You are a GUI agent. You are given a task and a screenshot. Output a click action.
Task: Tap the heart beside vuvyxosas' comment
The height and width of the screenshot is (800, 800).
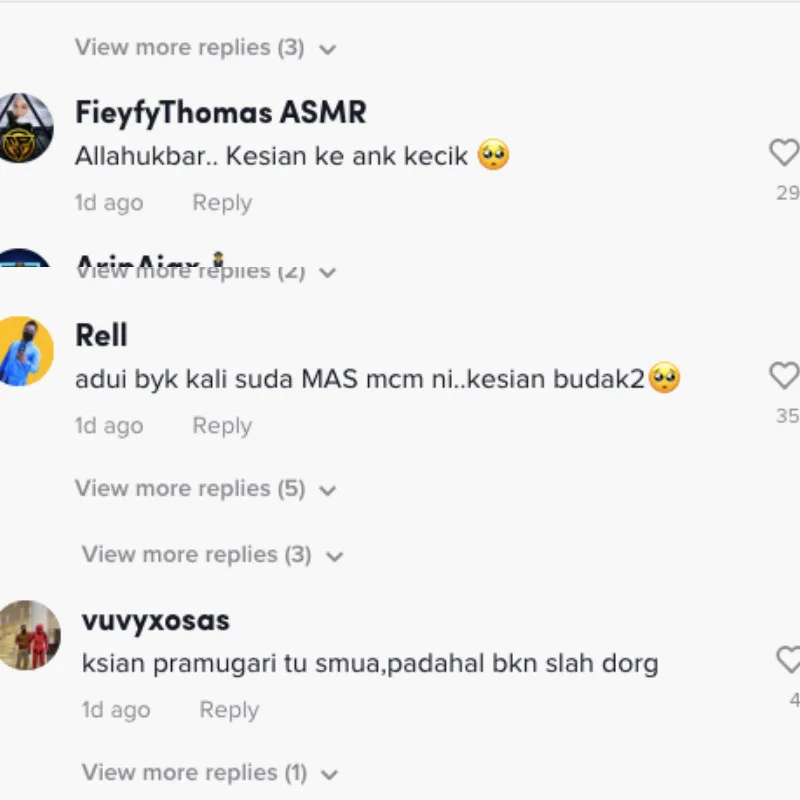tap(789, 659)
